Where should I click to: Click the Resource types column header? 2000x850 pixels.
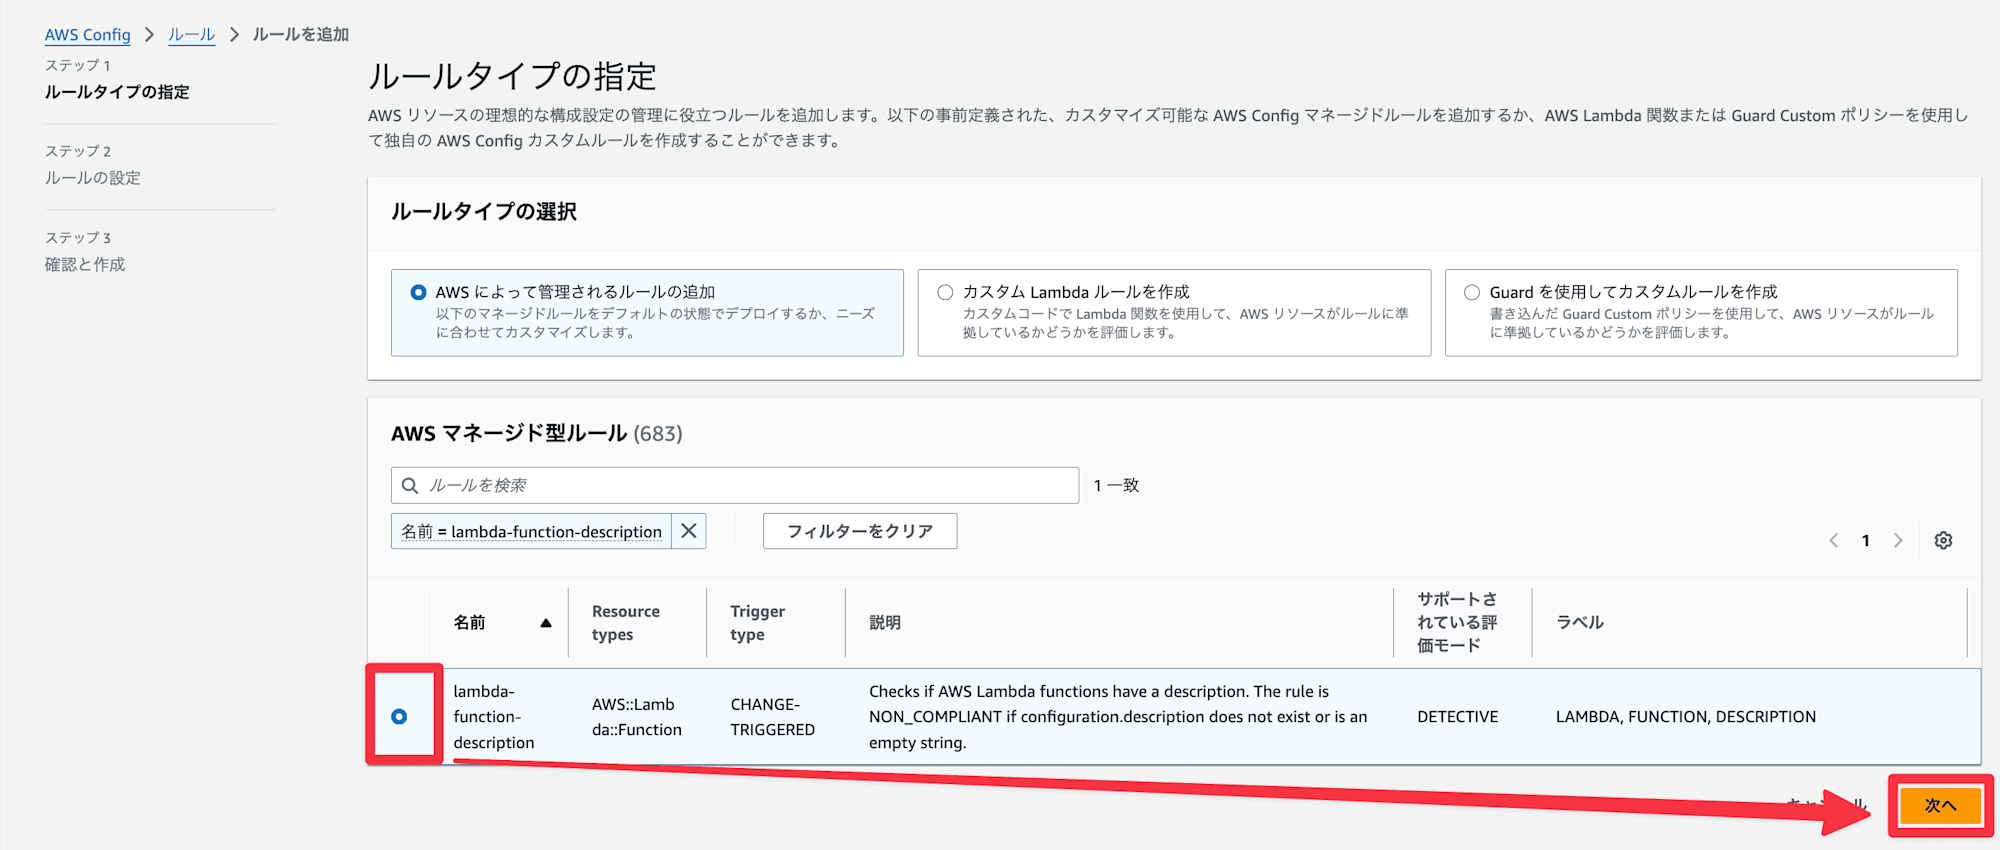[625, 622]
